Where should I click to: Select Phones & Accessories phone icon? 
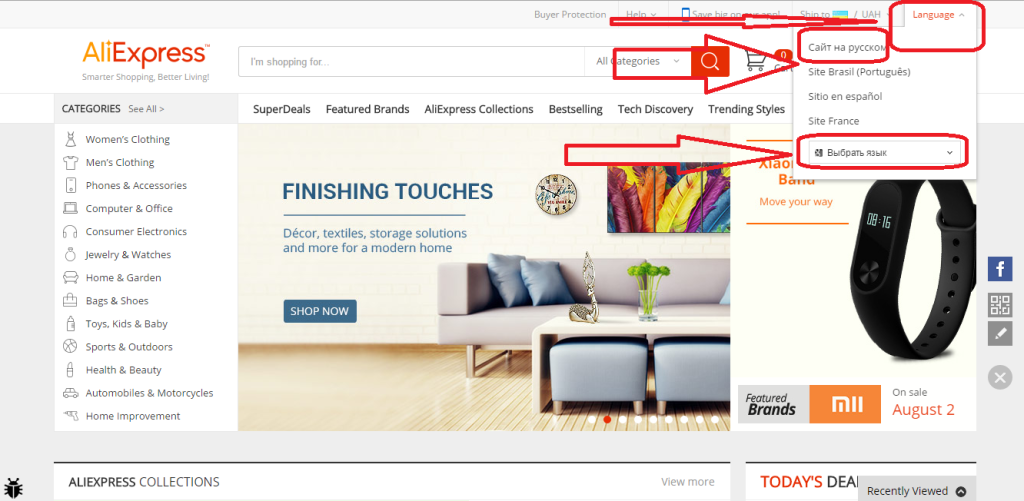70,186
